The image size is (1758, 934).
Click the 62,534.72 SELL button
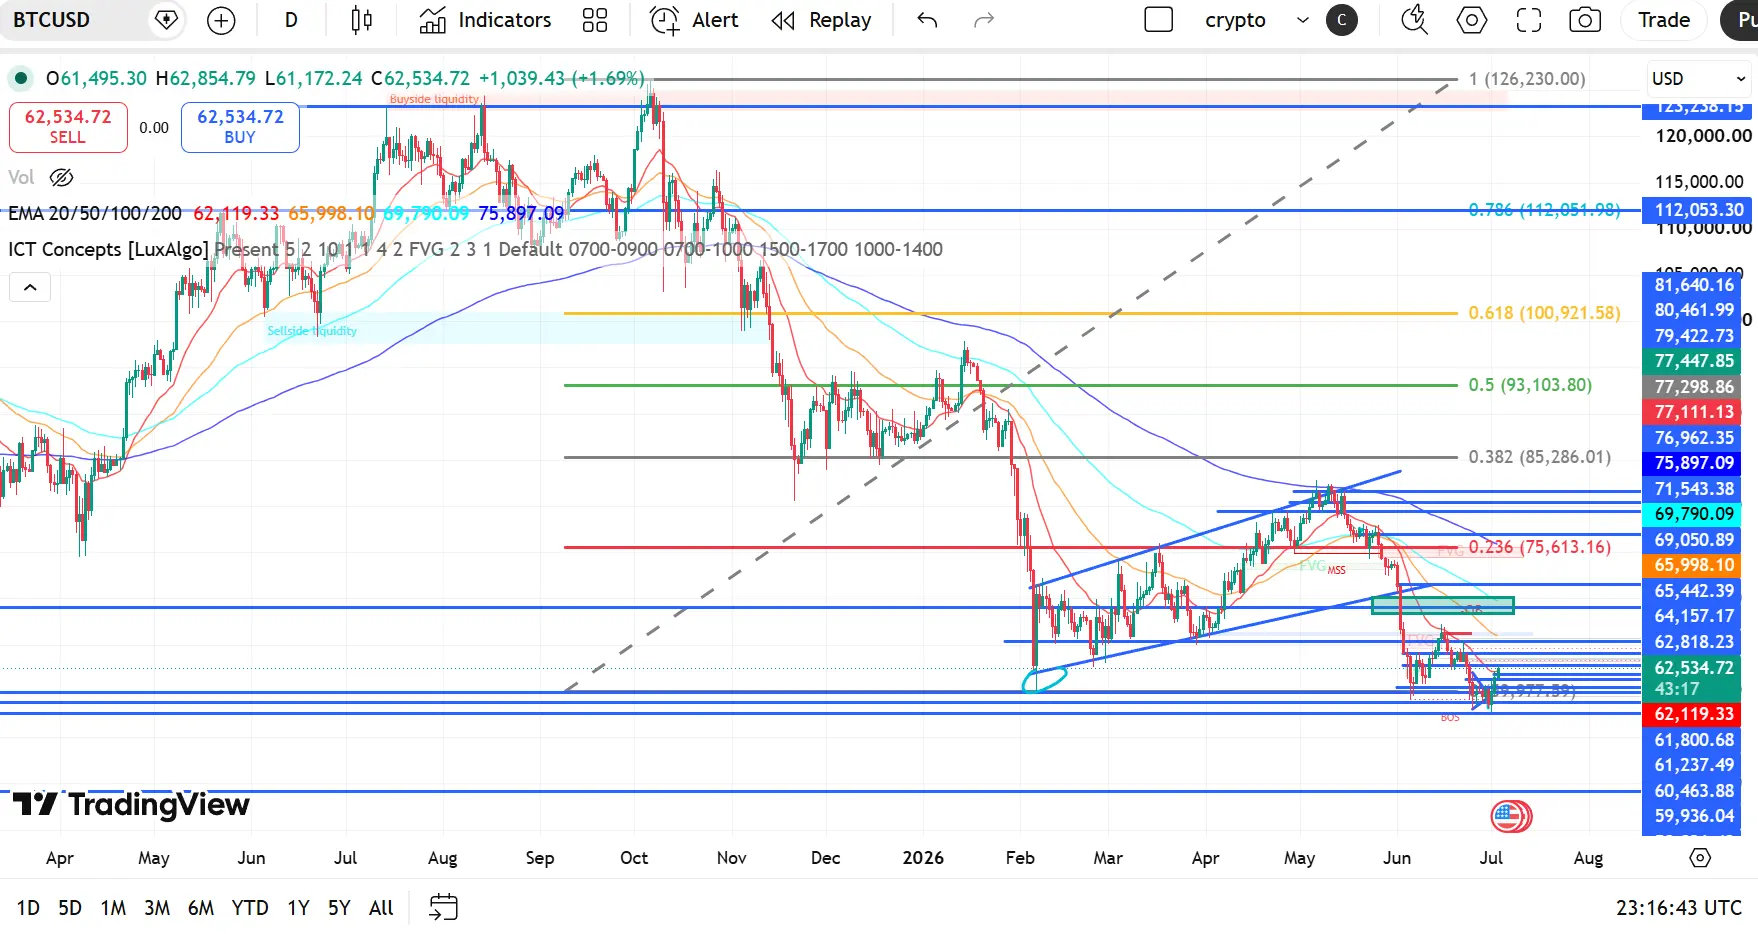click(68, 127)
